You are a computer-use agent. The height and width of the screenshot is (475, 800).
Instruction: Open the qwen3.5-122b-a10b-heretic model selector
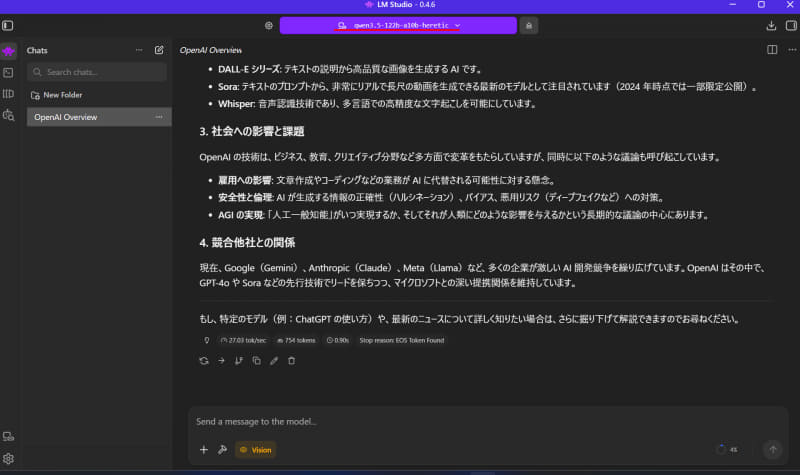point(398,26)
